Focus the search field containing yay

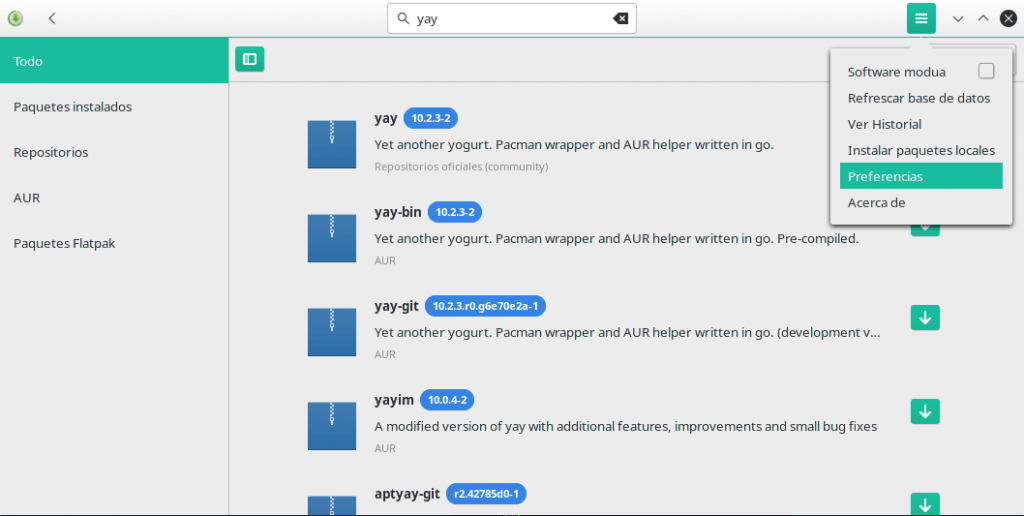[x=511, y=18]
